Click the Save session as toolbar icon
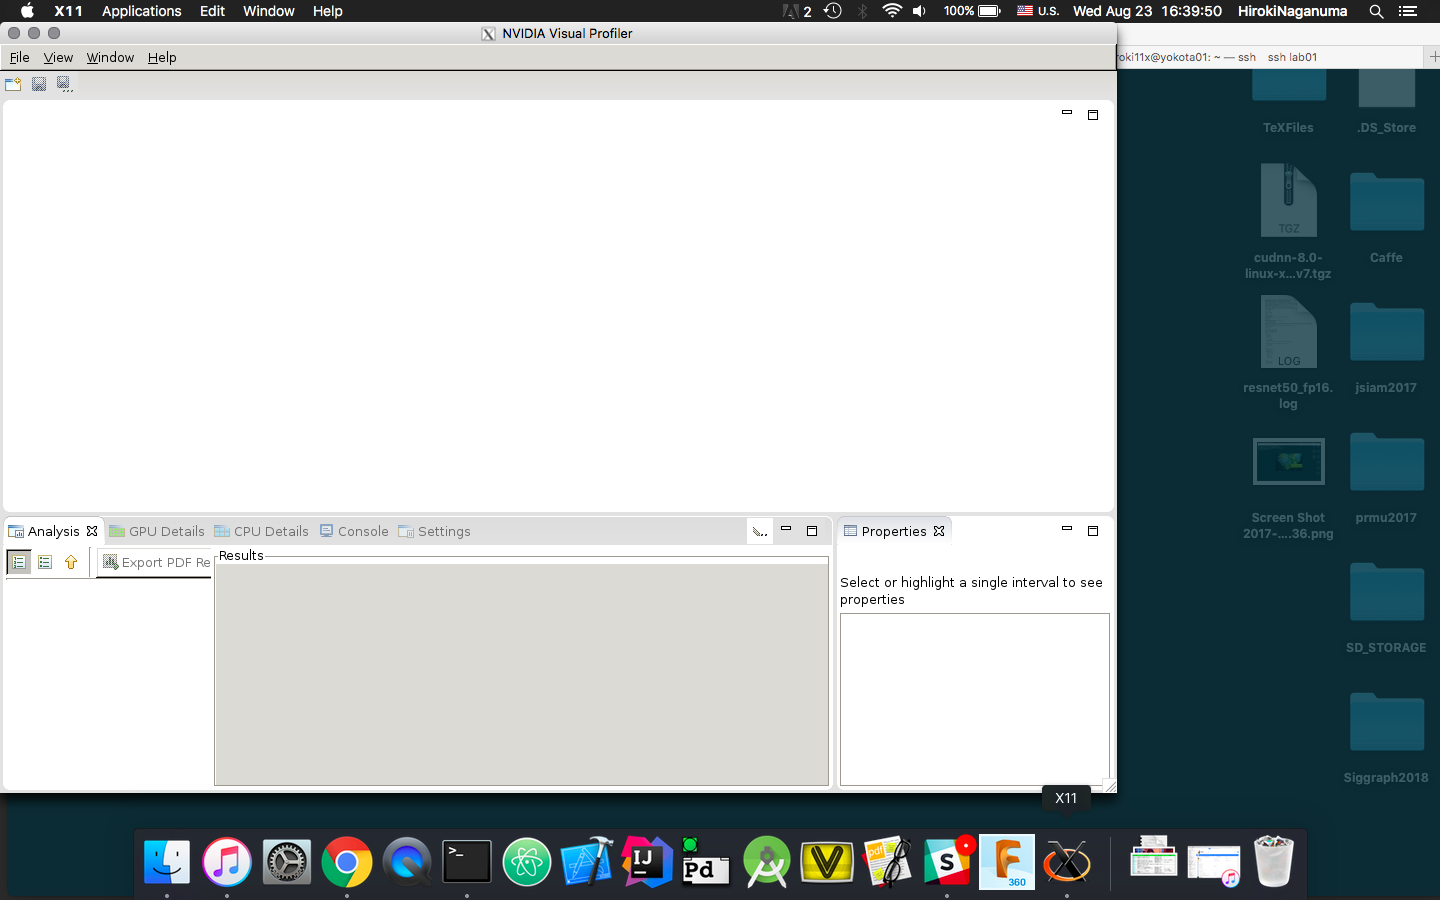This screenshot has height=900, width=1440. pyautogui.click(x=63, y=84)
